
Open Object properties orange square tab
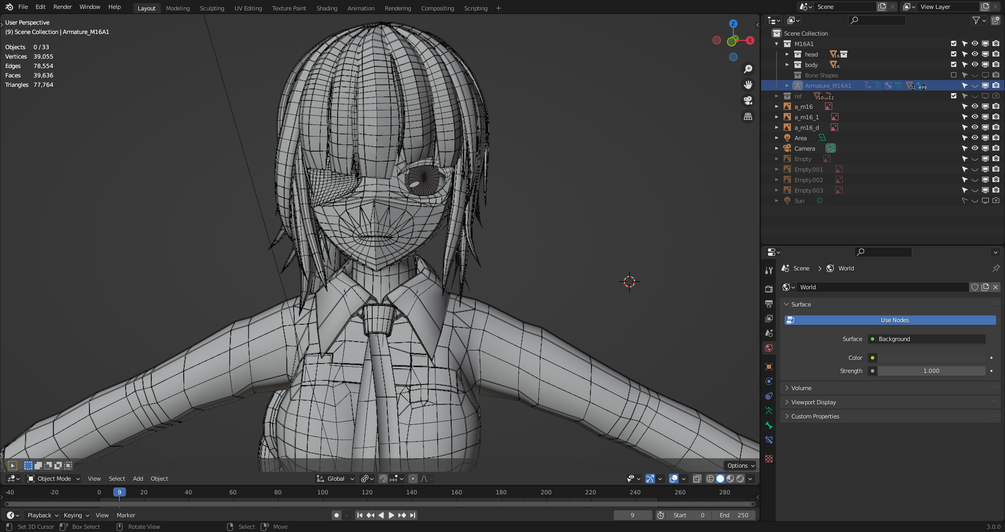769,366
